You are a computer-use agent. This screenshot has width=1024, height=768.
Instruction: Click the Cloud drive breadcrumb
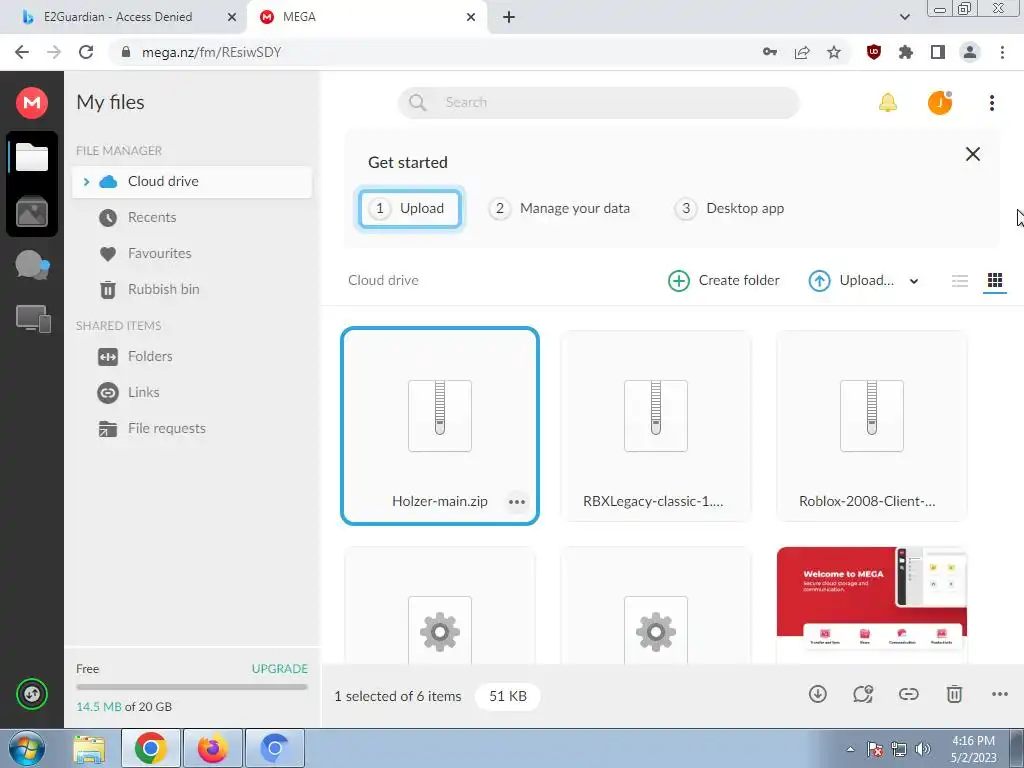coord(383,280)
